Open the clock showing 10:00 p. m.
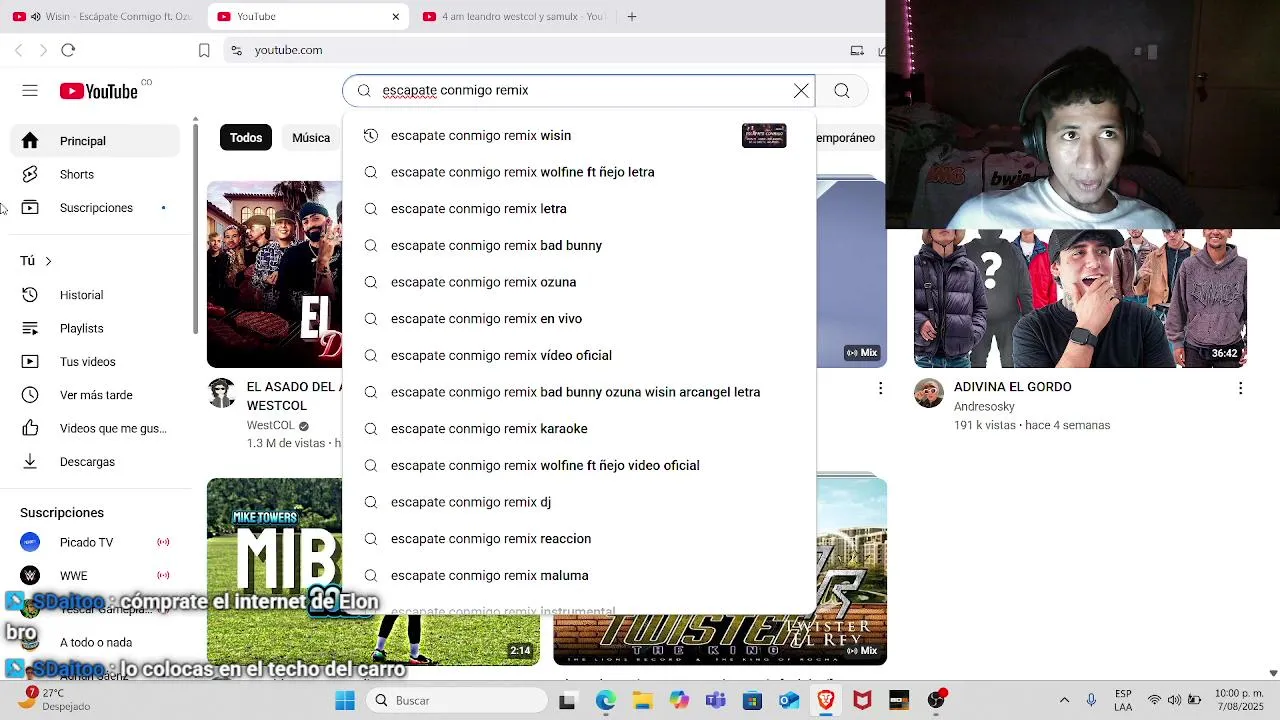Image resolution: width=1280 pixels, height=720 pixels. [x=1239, y=700]
